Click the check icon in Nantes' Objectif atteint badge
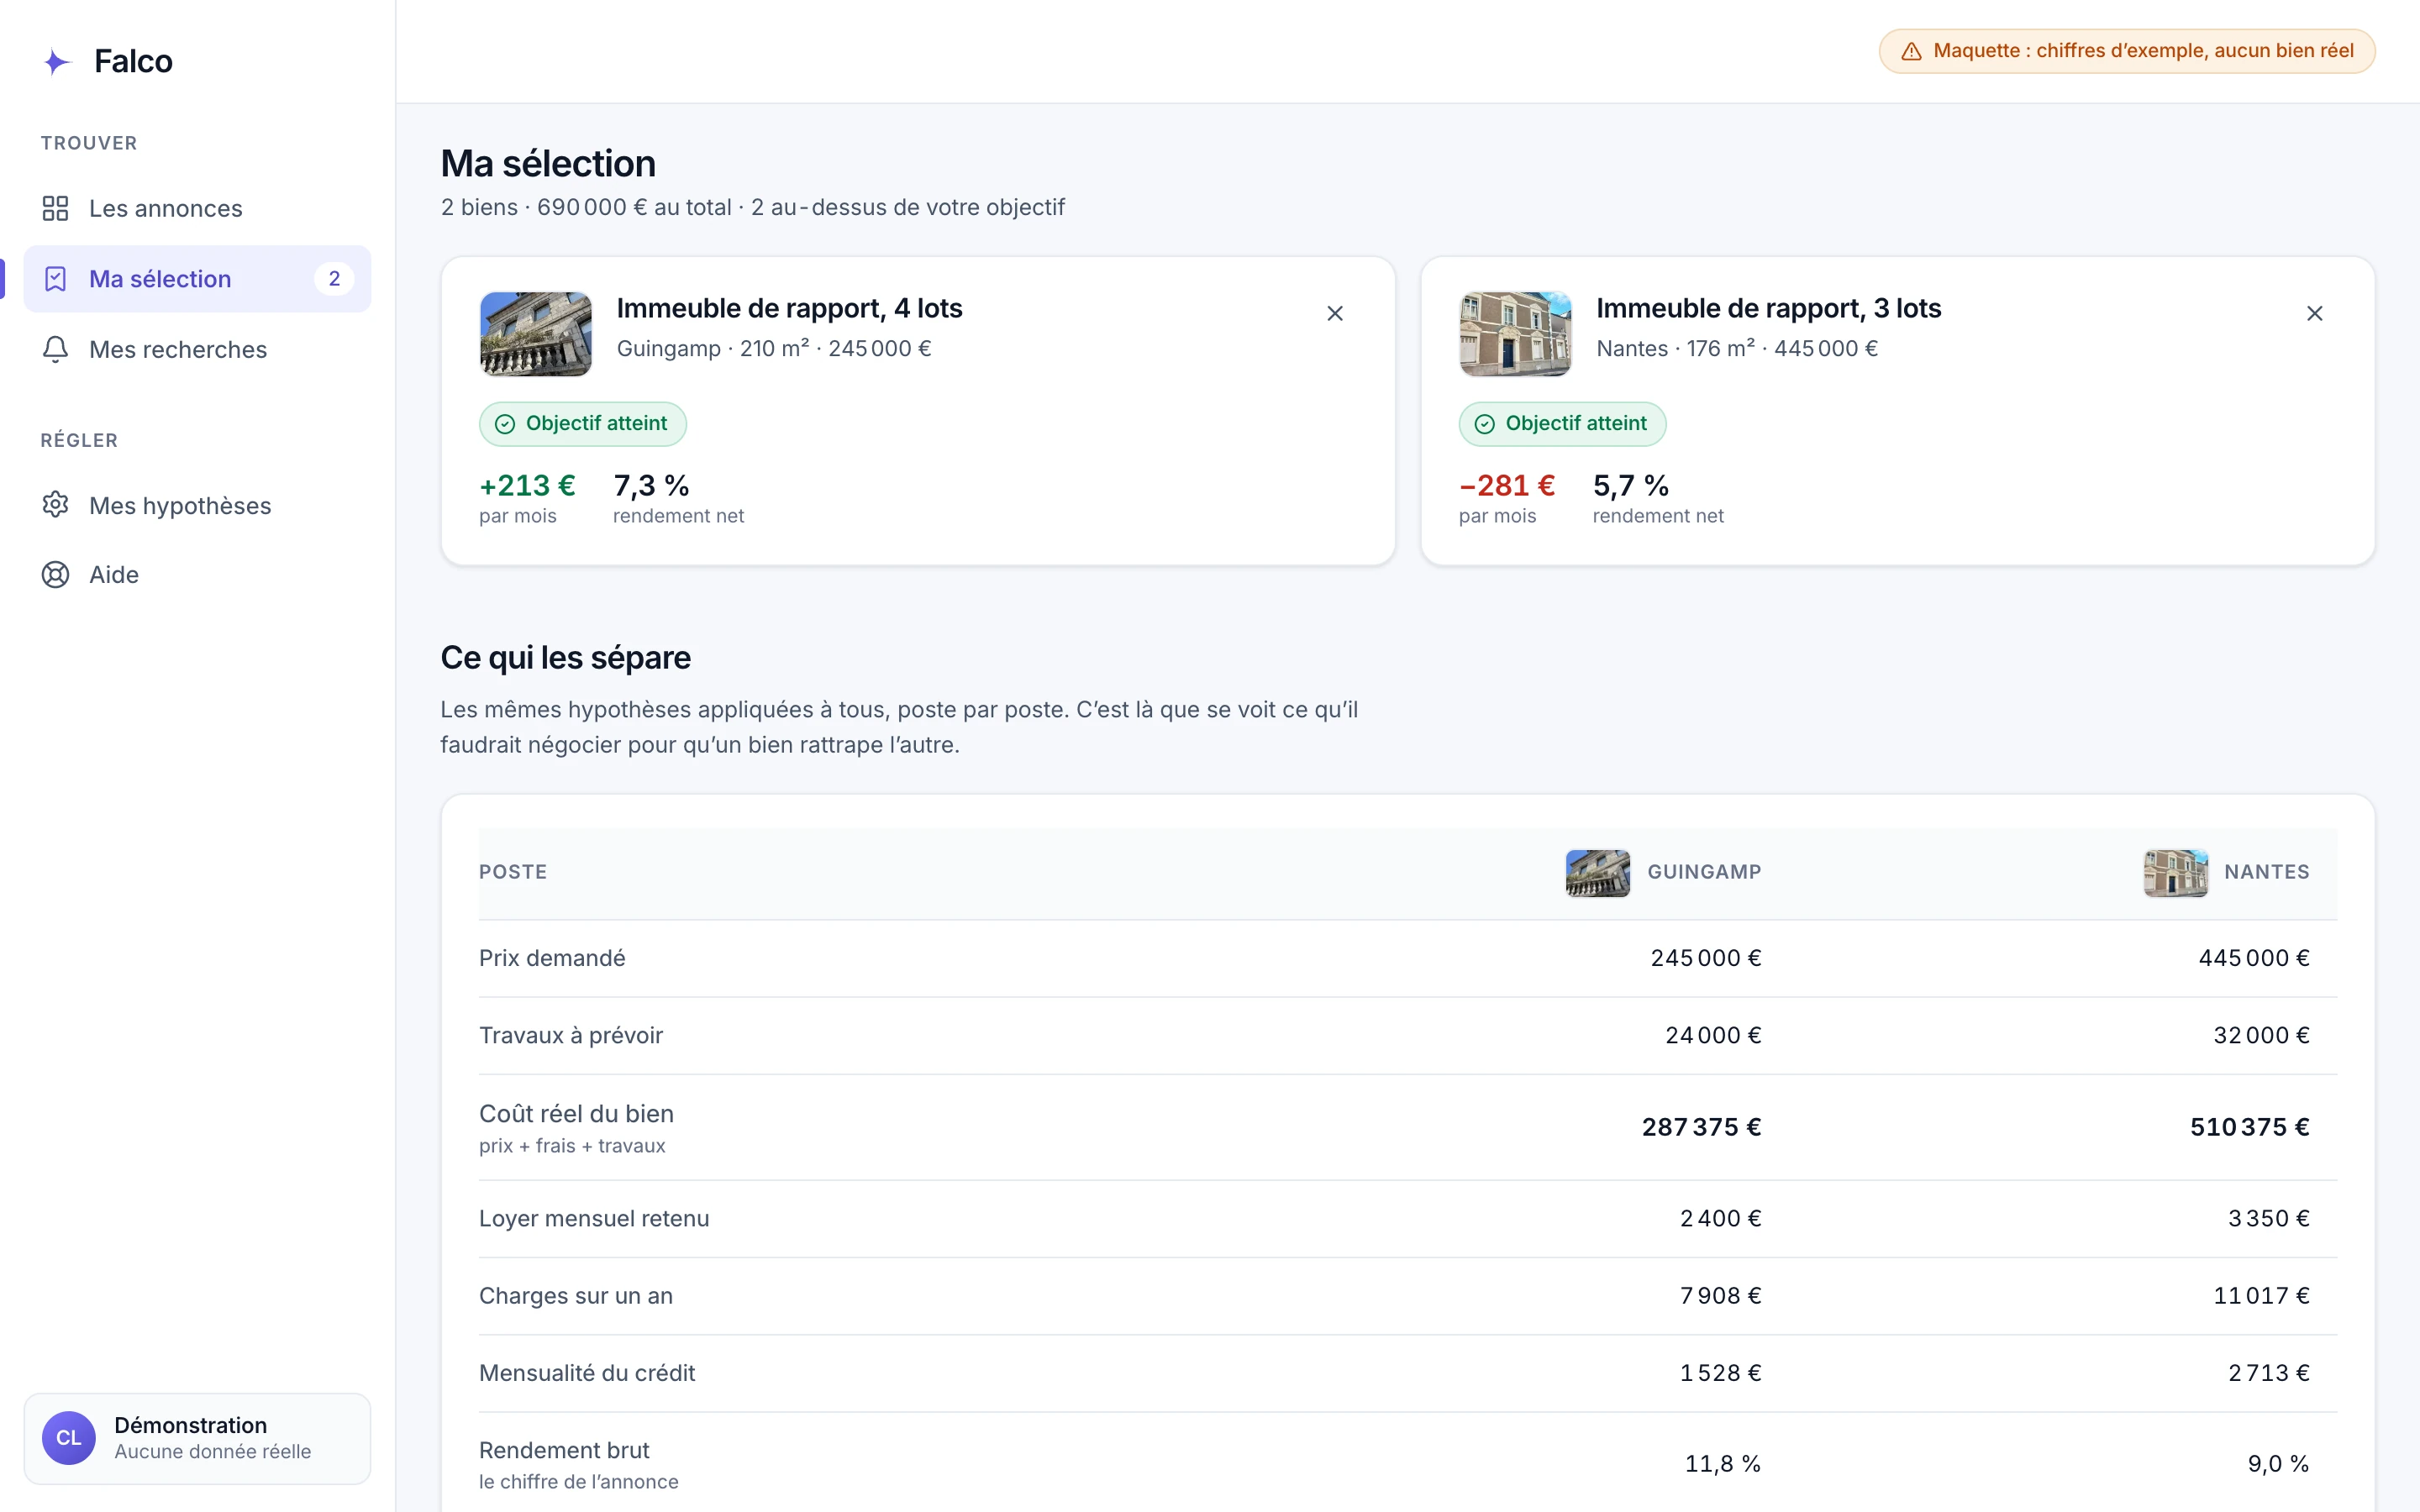The image size is (2420, 1512). coord(1485,424)
